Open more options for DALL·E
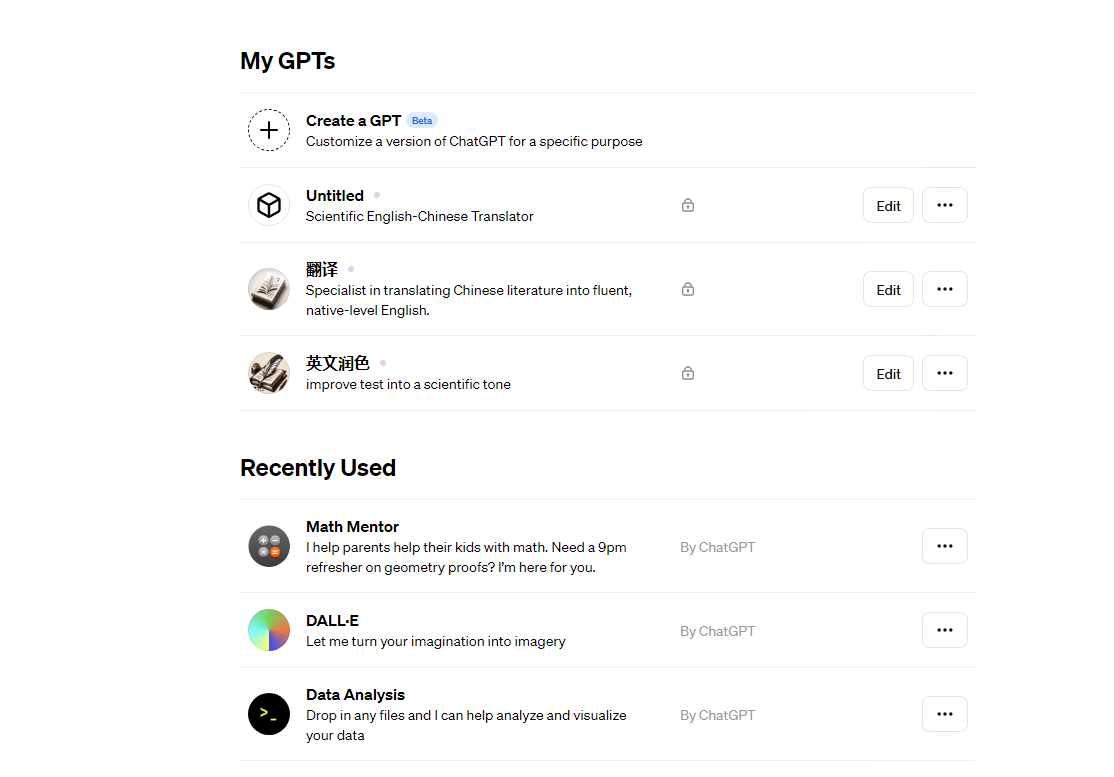 (945, 630)
